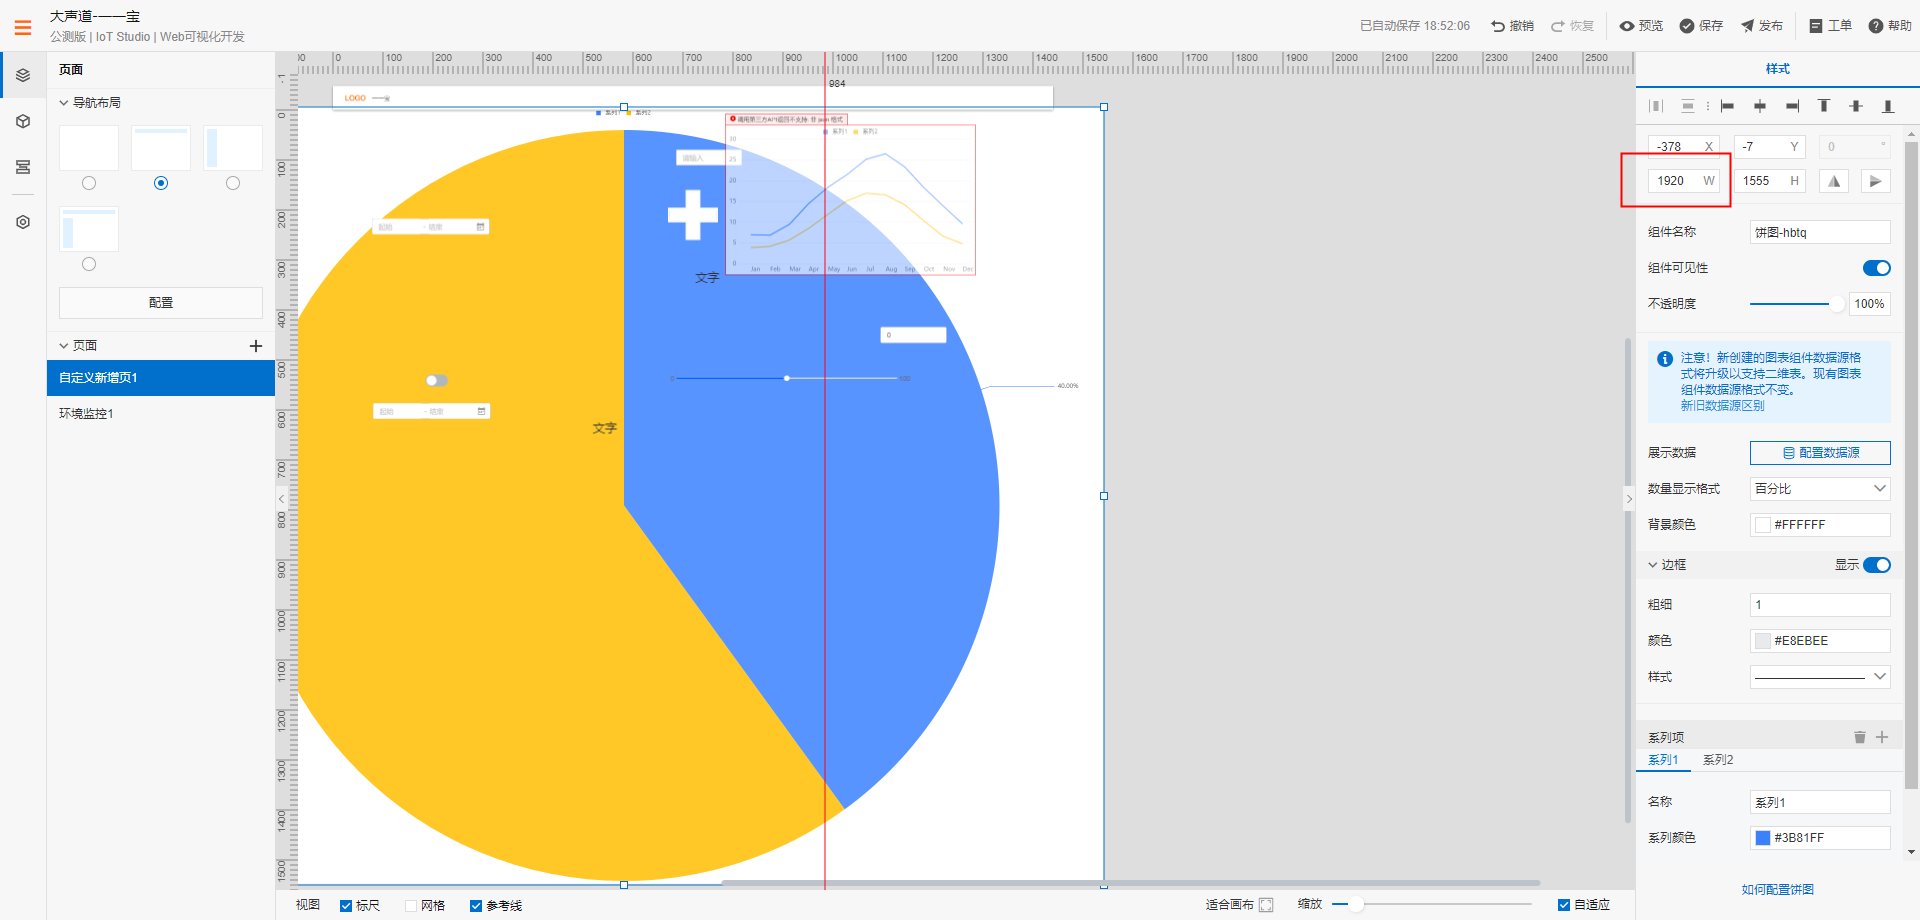Enable the 网格 grid checkbox
Image resolution: width=1920 pixels, height=920 pixels.
coord(411,906)
